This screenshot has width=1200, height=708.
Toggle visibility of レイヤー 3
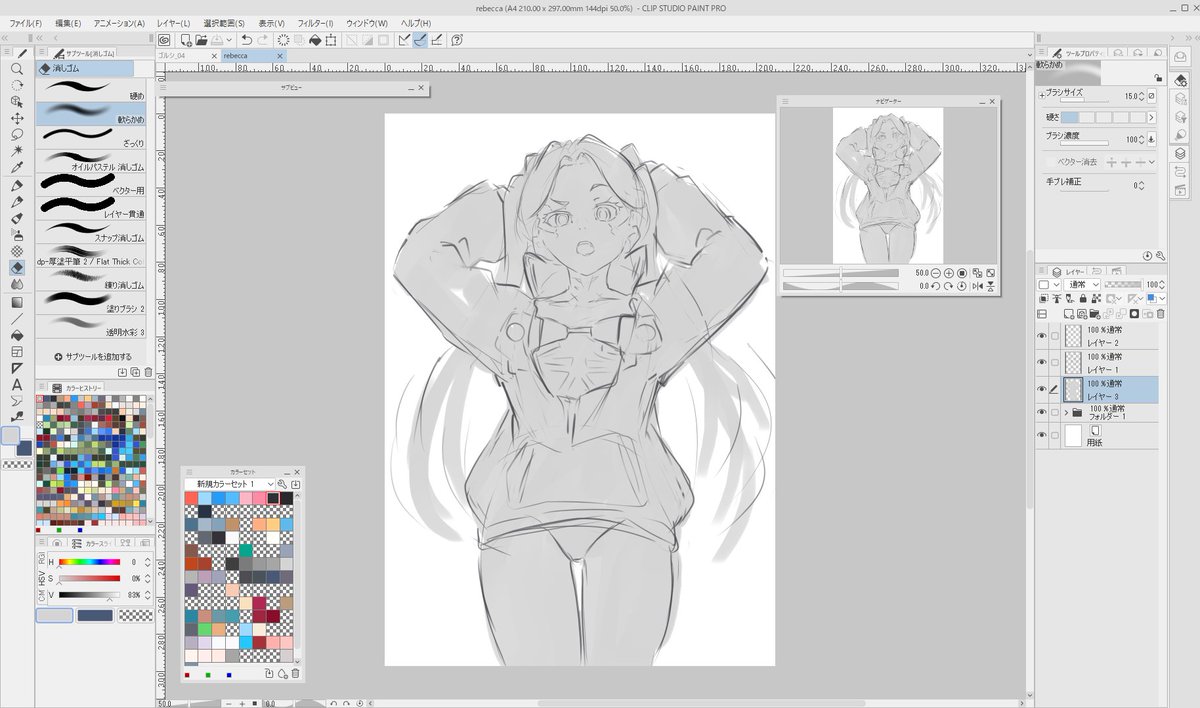coord(1042,389)
